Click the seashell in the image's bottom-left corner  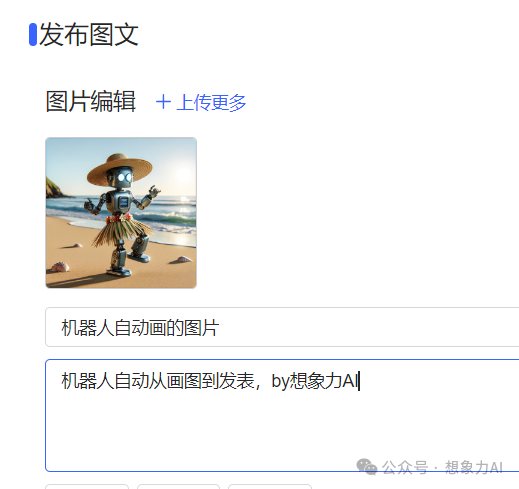pyautogui.click(x=60, y=267)
